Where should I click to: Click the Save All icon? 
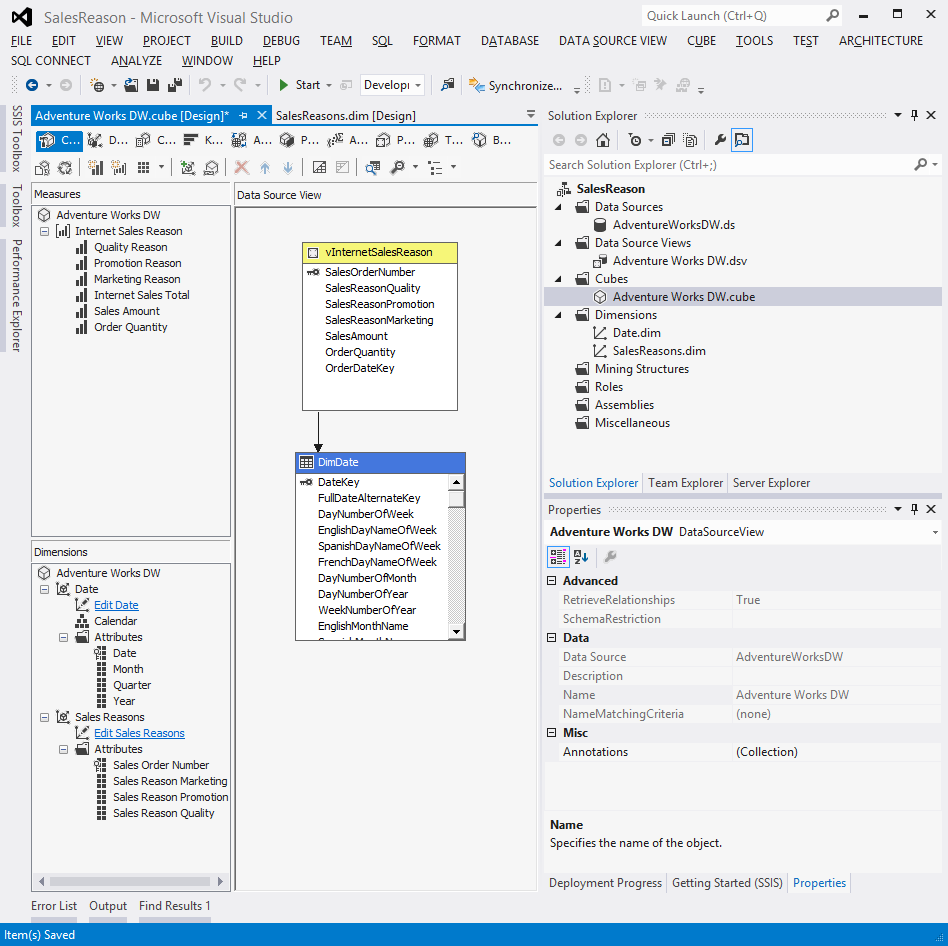pos(175,85)
